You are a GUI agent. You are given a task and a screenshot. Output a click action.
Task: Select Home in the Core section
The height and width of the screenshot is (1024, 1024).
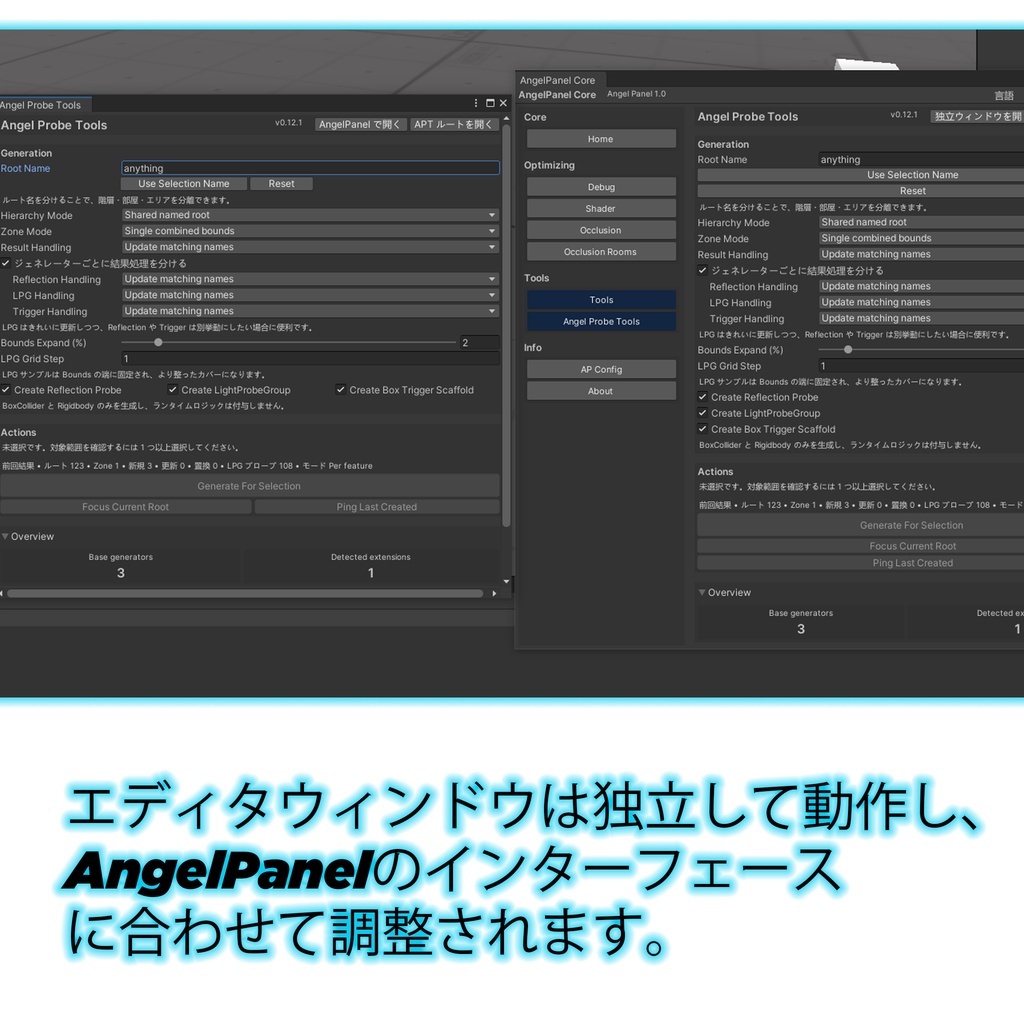tap(600, 138)
